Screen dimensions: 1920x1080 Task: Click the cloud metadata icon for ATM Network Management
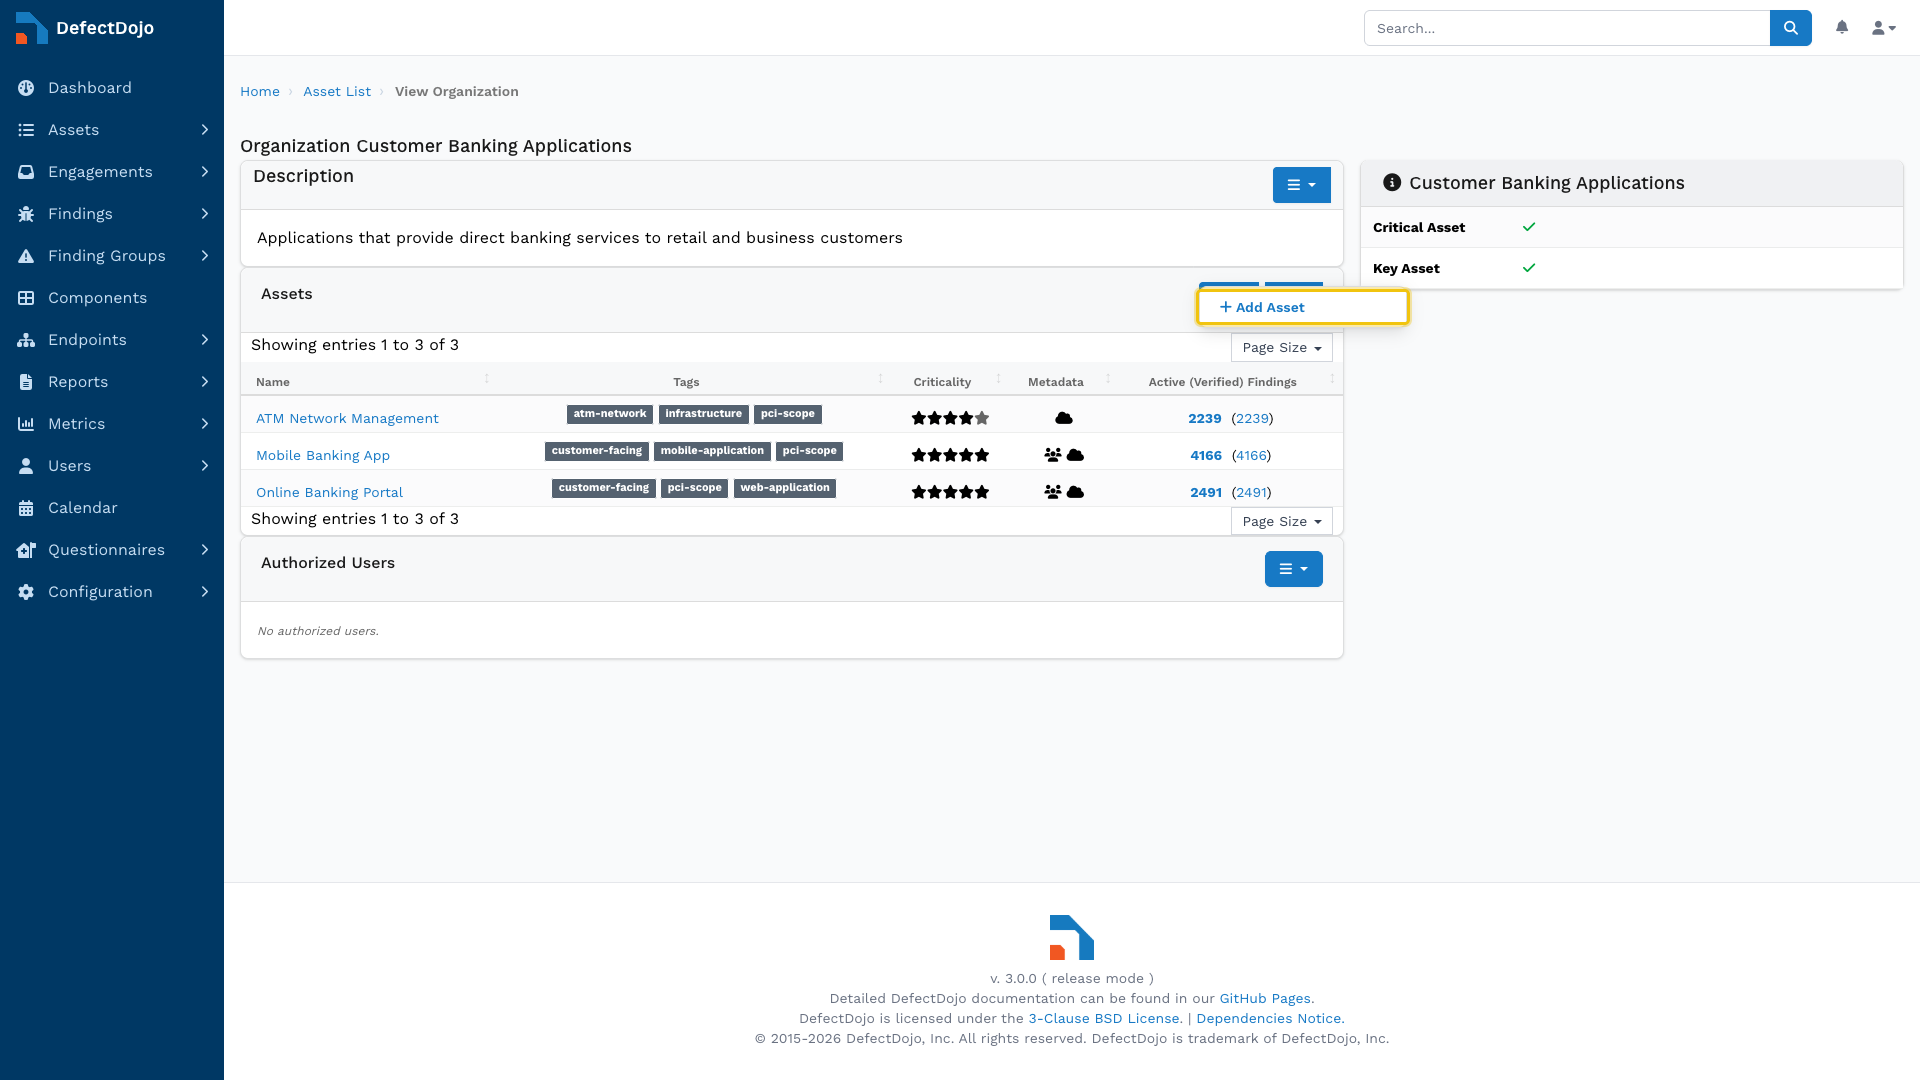click(1064, 418)
